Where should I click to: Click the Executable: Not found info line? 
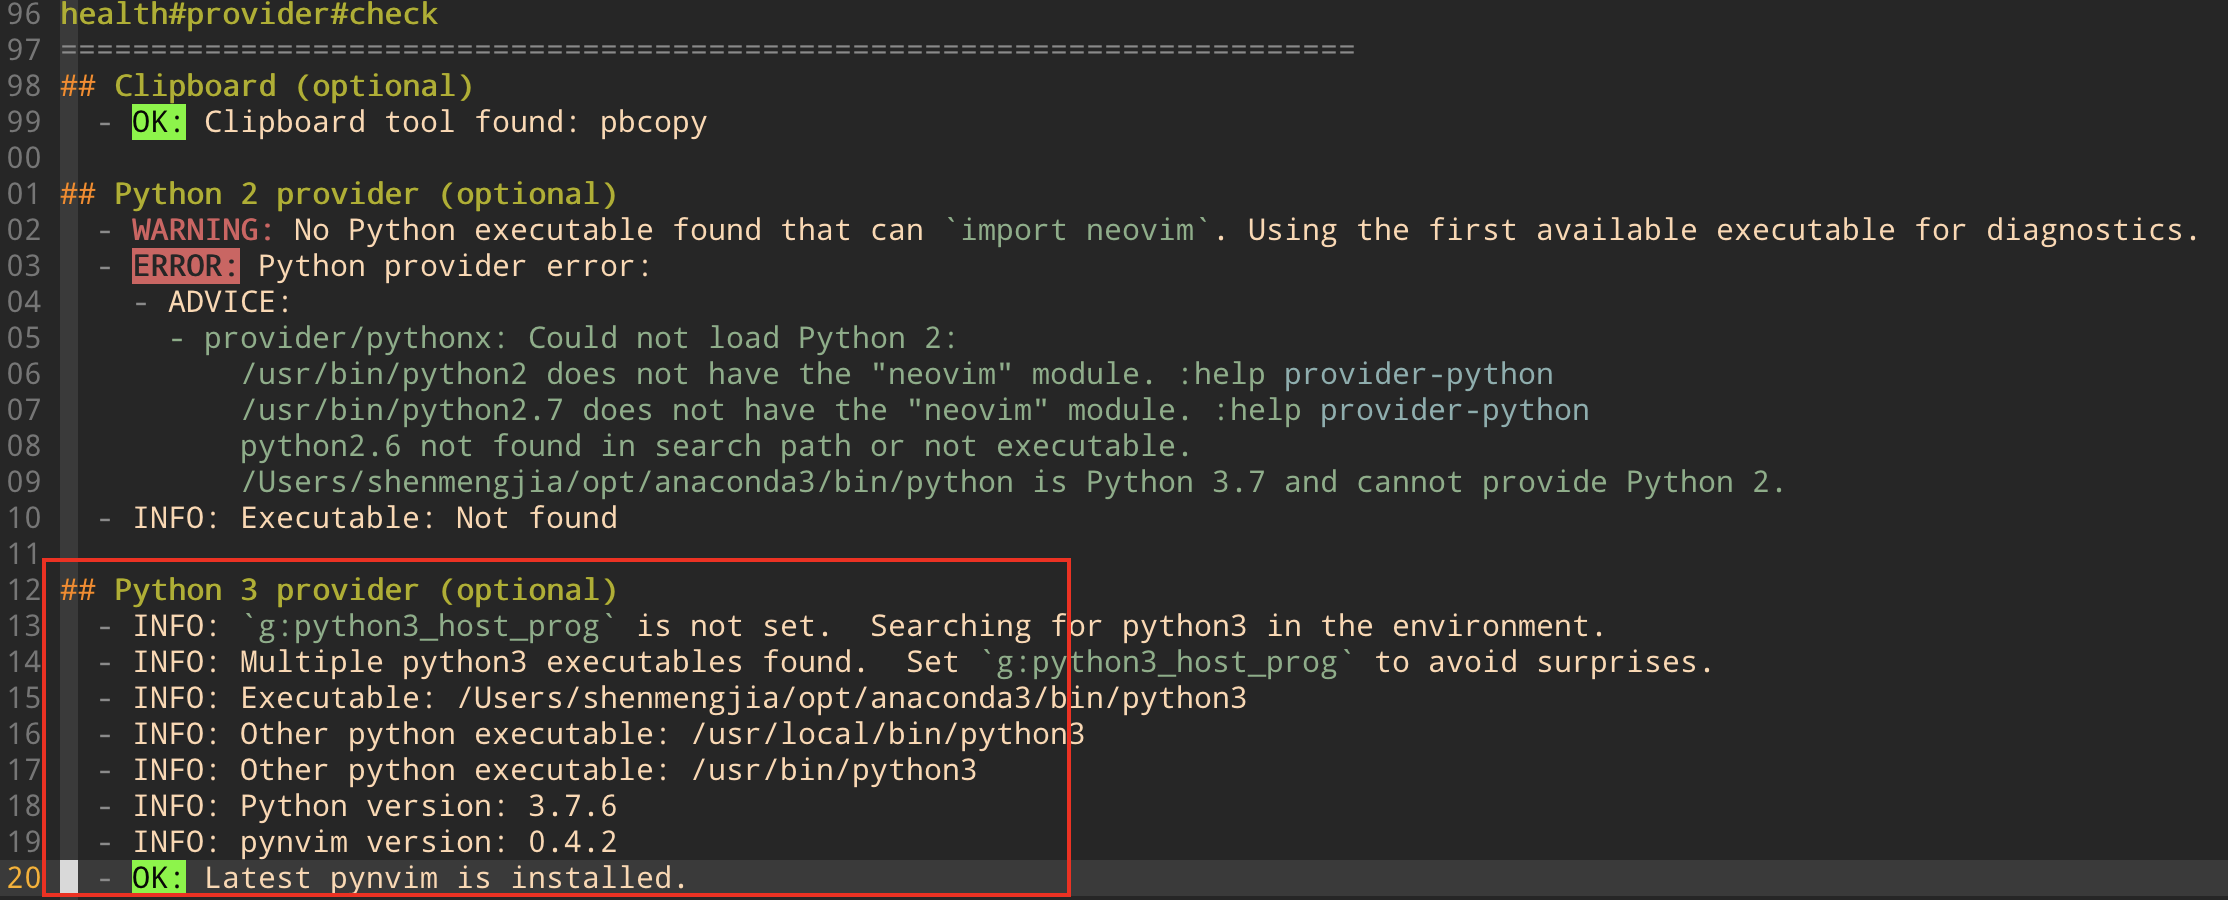[x=376, y=517]
